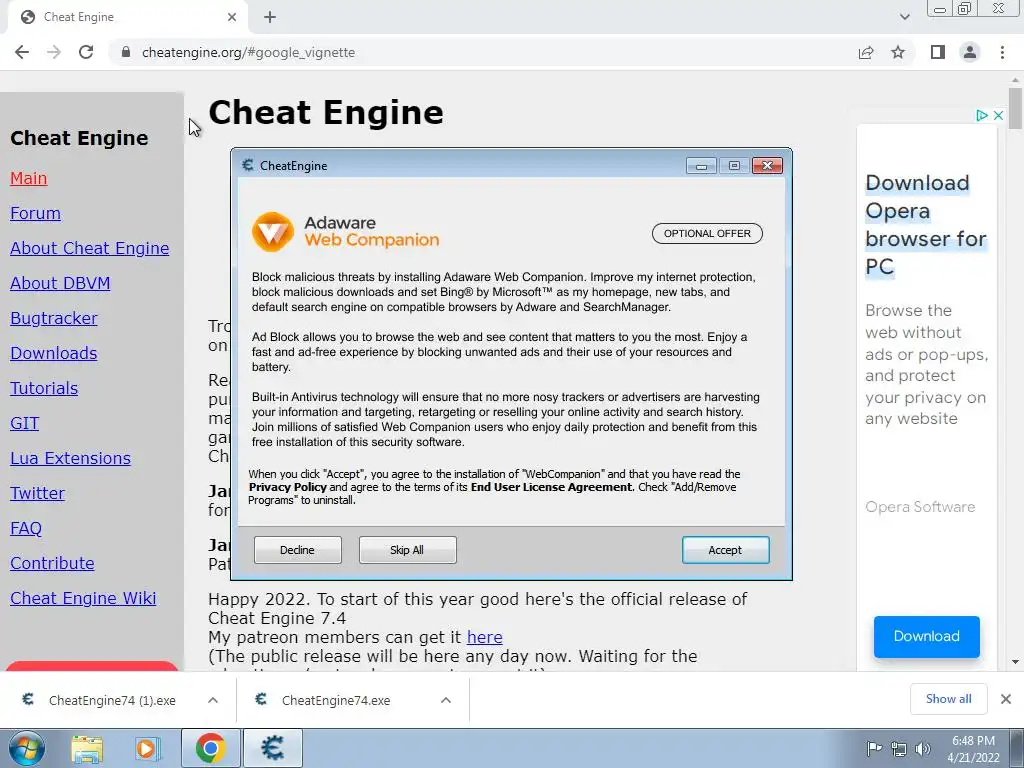Screen dimensions: 1024x768
Task: Open the FAQ link
Action: (x=25, y=528)
